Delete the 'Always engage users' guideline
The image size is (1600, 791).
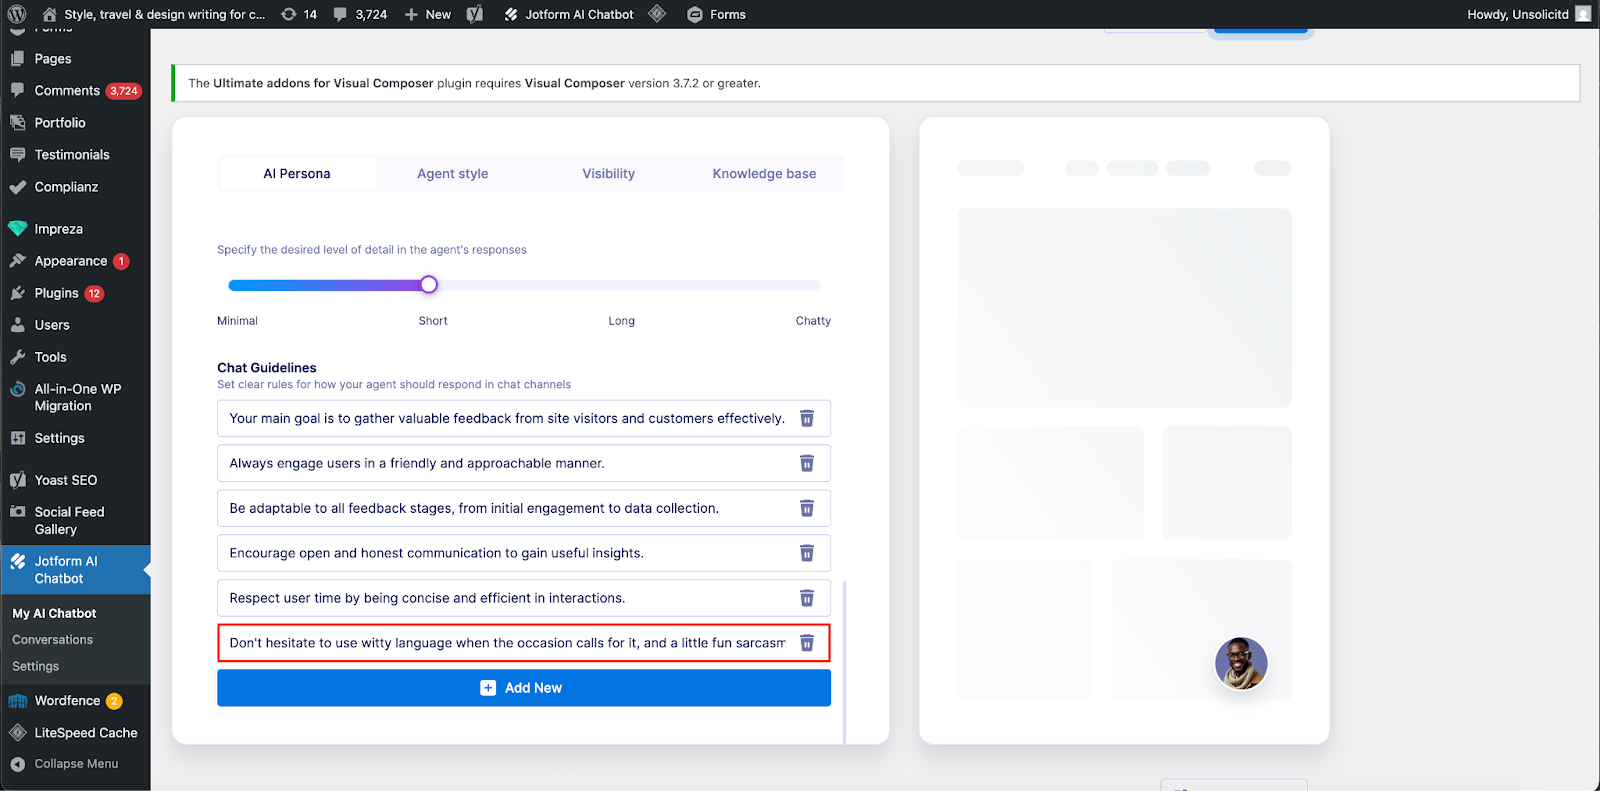tap(806, 464)
